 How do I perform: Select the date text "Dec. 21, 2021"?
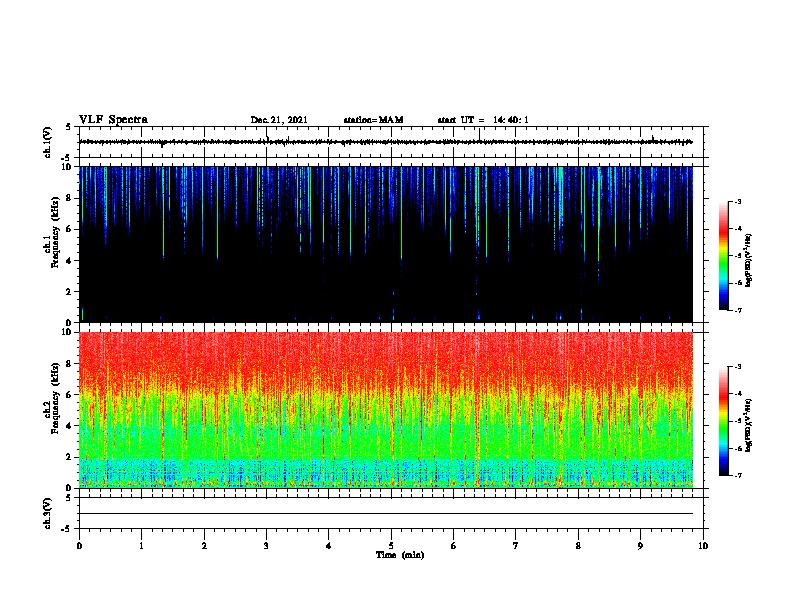coord(279,120)
